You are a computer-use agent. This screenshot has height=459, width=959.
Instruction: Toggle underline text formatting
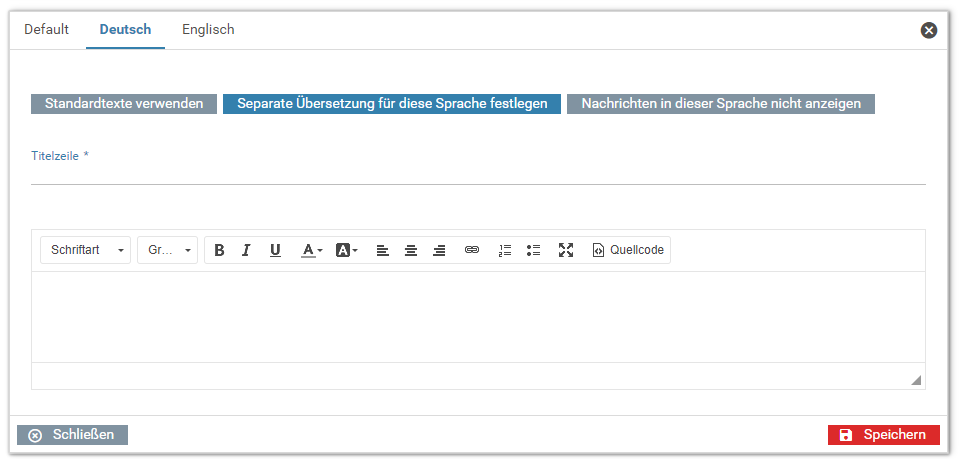275,250
